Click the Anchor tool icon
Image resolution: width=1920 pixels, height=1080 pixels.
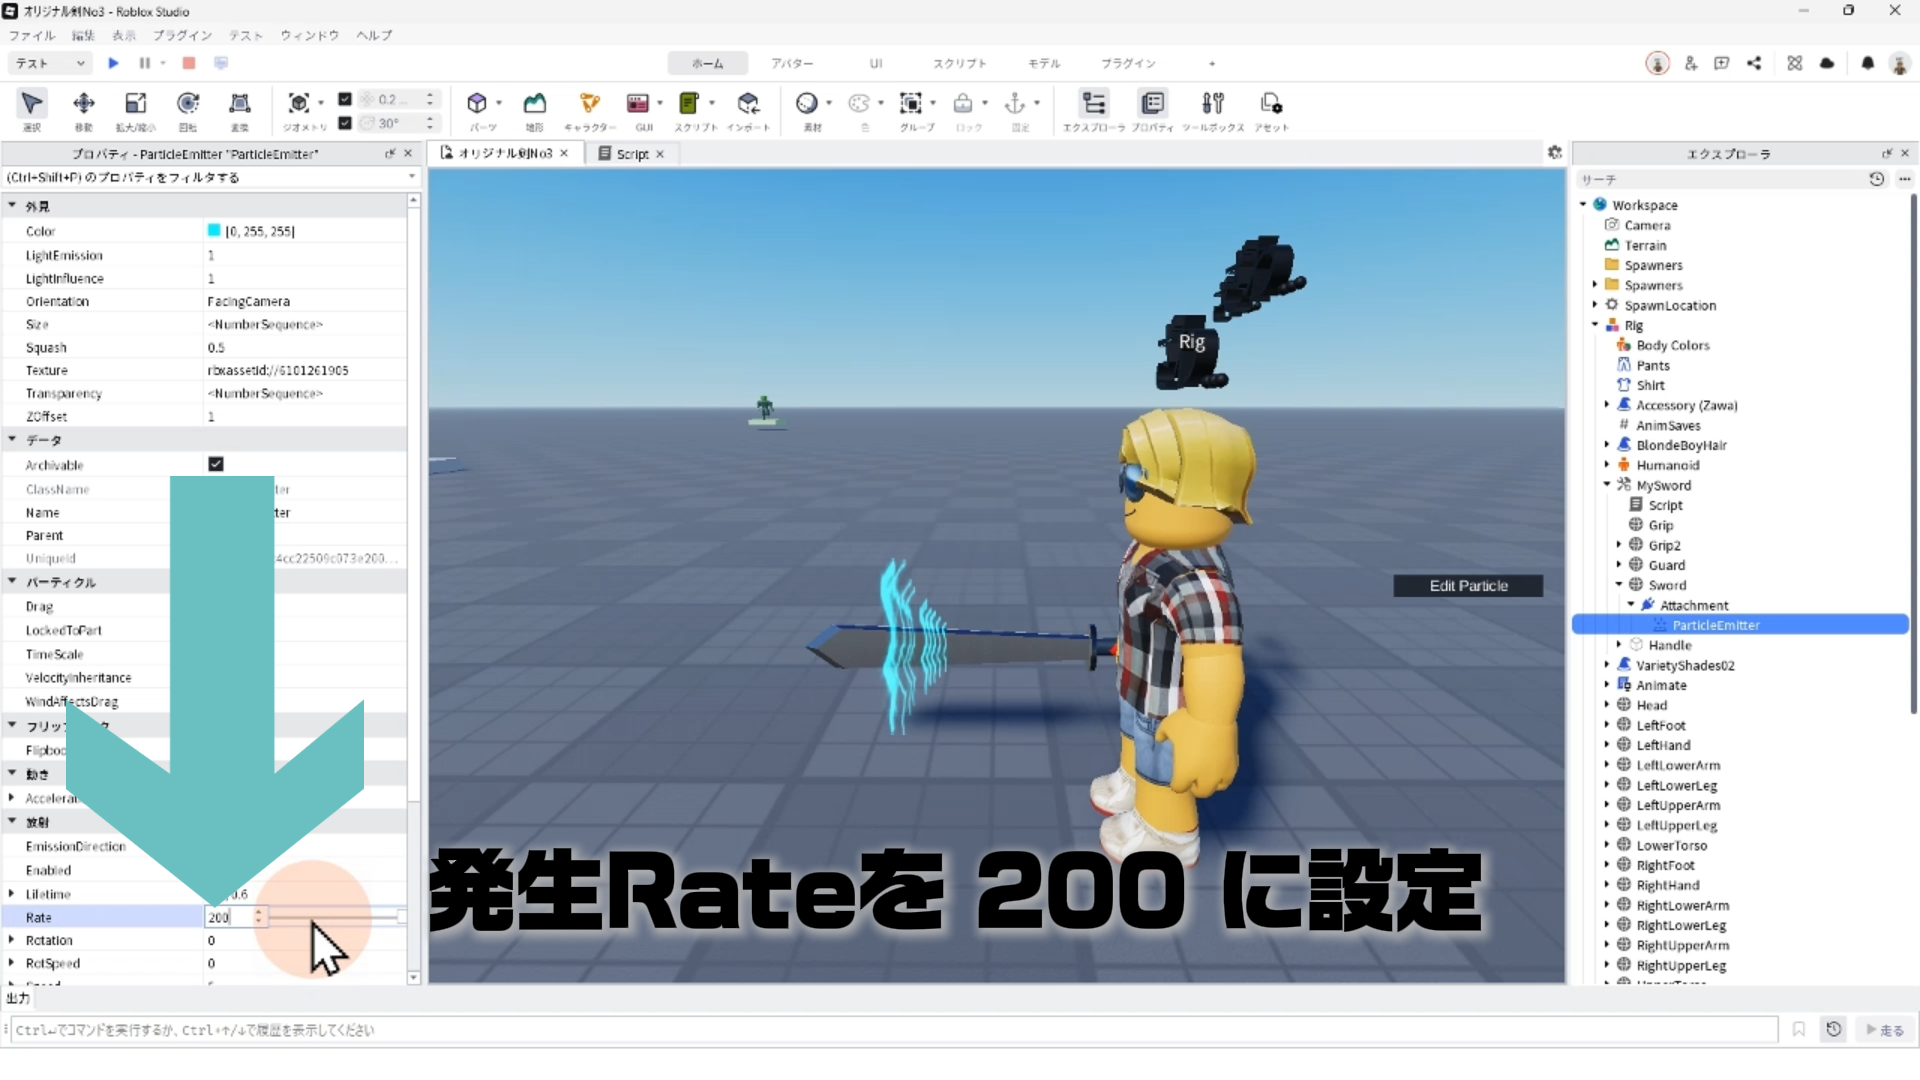click(x=1014, y=104)
